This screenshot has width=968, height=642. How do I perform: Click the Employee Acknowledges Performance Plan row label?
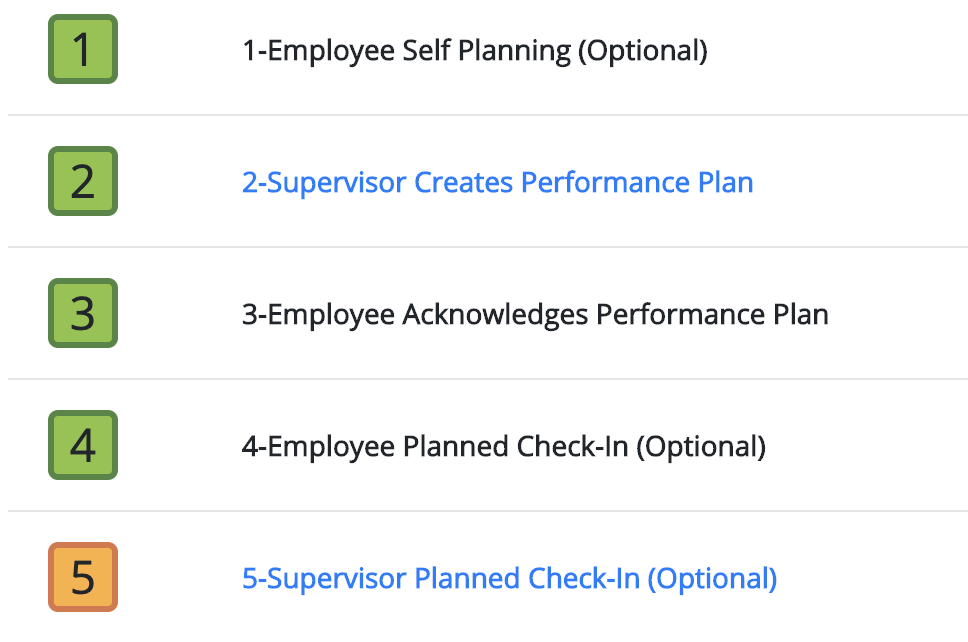[535, 315]
